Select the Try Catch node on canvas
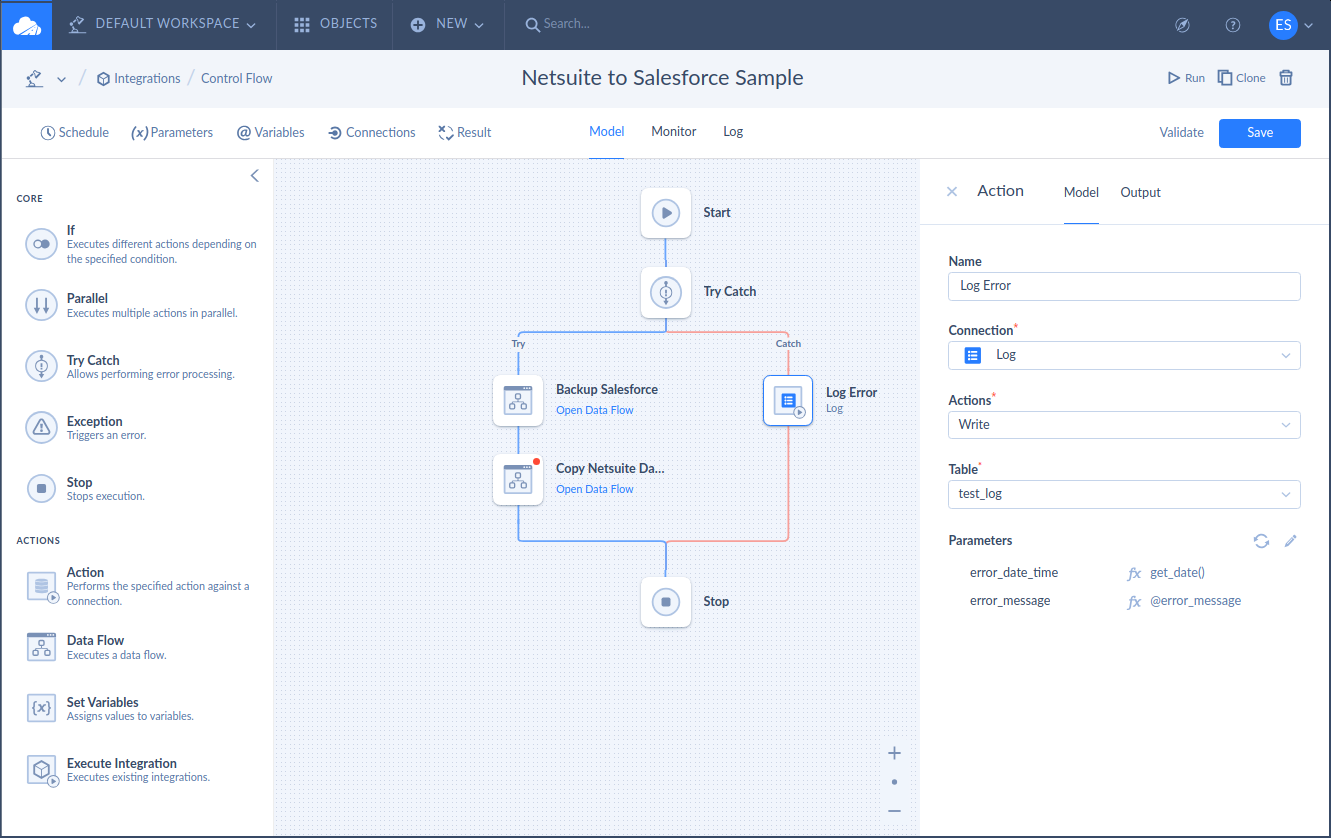1331x838 pixels. (x=666, y=291)
